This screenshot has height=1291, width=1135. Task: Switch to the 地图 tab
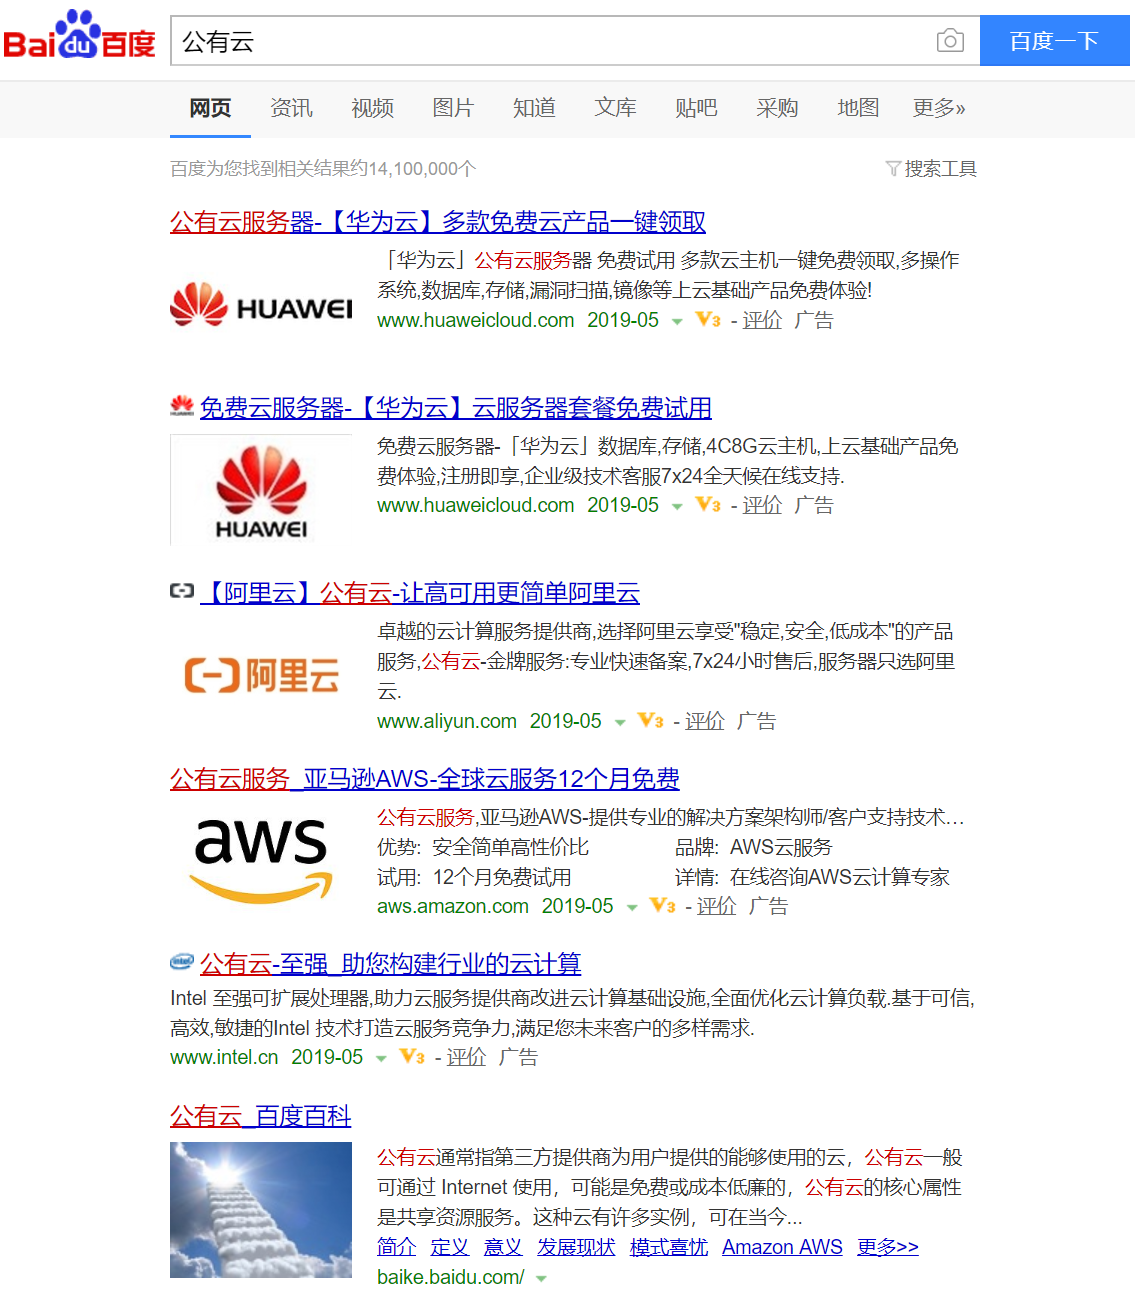point(858,108)
